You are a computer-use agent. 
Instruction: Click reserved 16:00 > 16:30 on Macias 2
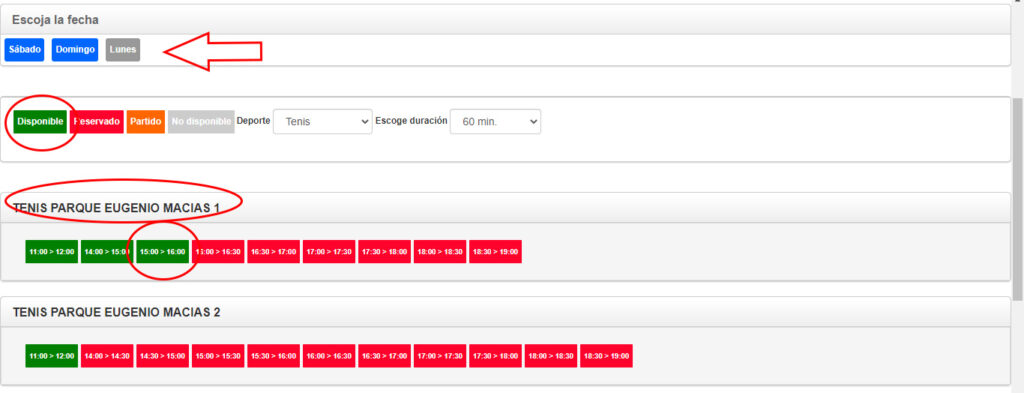pyautogui.click(x=329, y=356)
